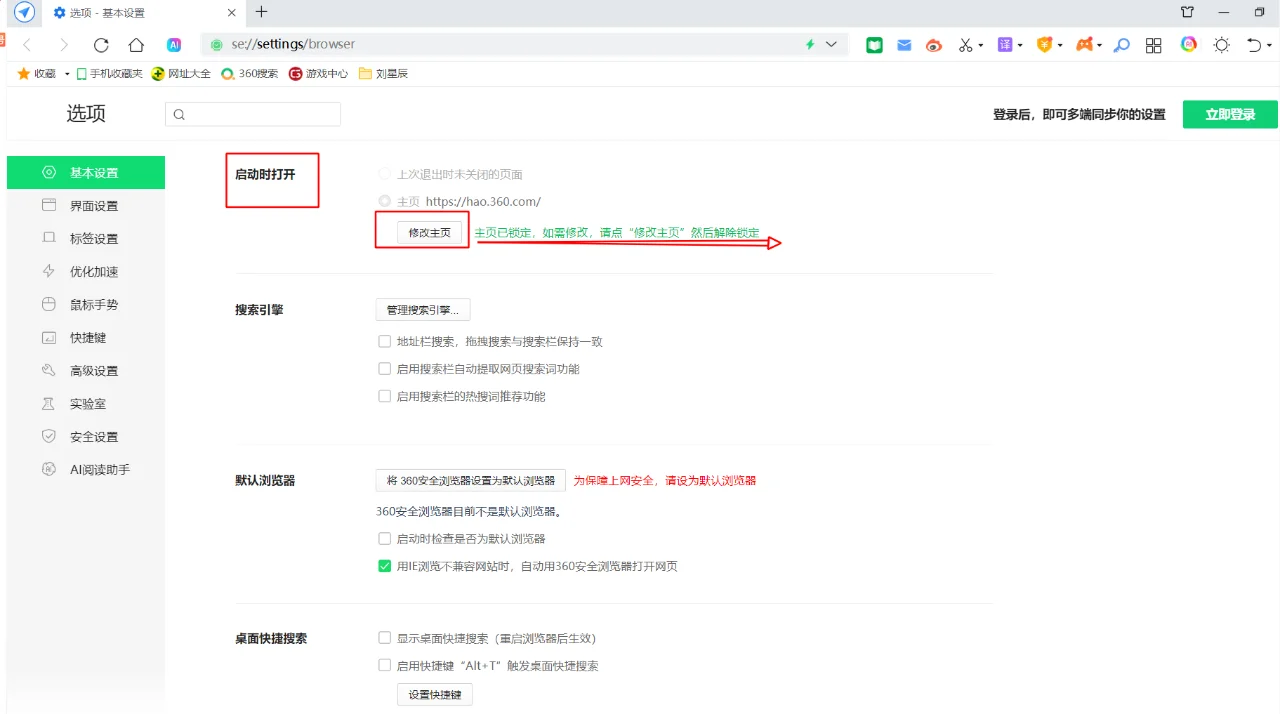This screenshot has height=714, width=1280.
Task: Click the 管理搜索引擎... button
Action: click(x=423, y=310)
